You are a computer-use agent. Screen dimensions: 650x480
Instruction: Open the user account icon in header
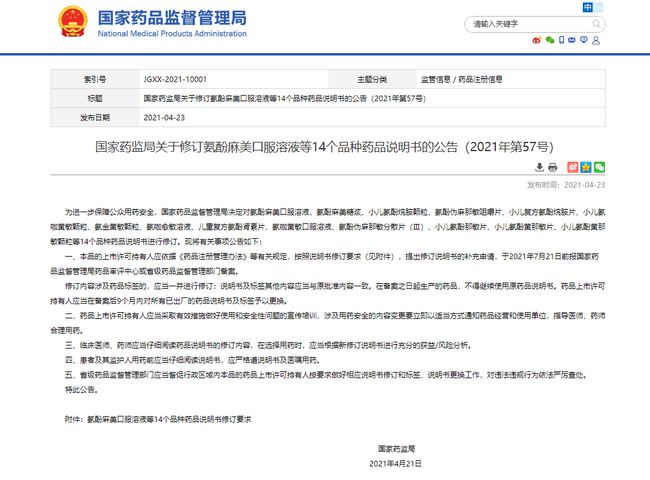click(x=596, y=40)
